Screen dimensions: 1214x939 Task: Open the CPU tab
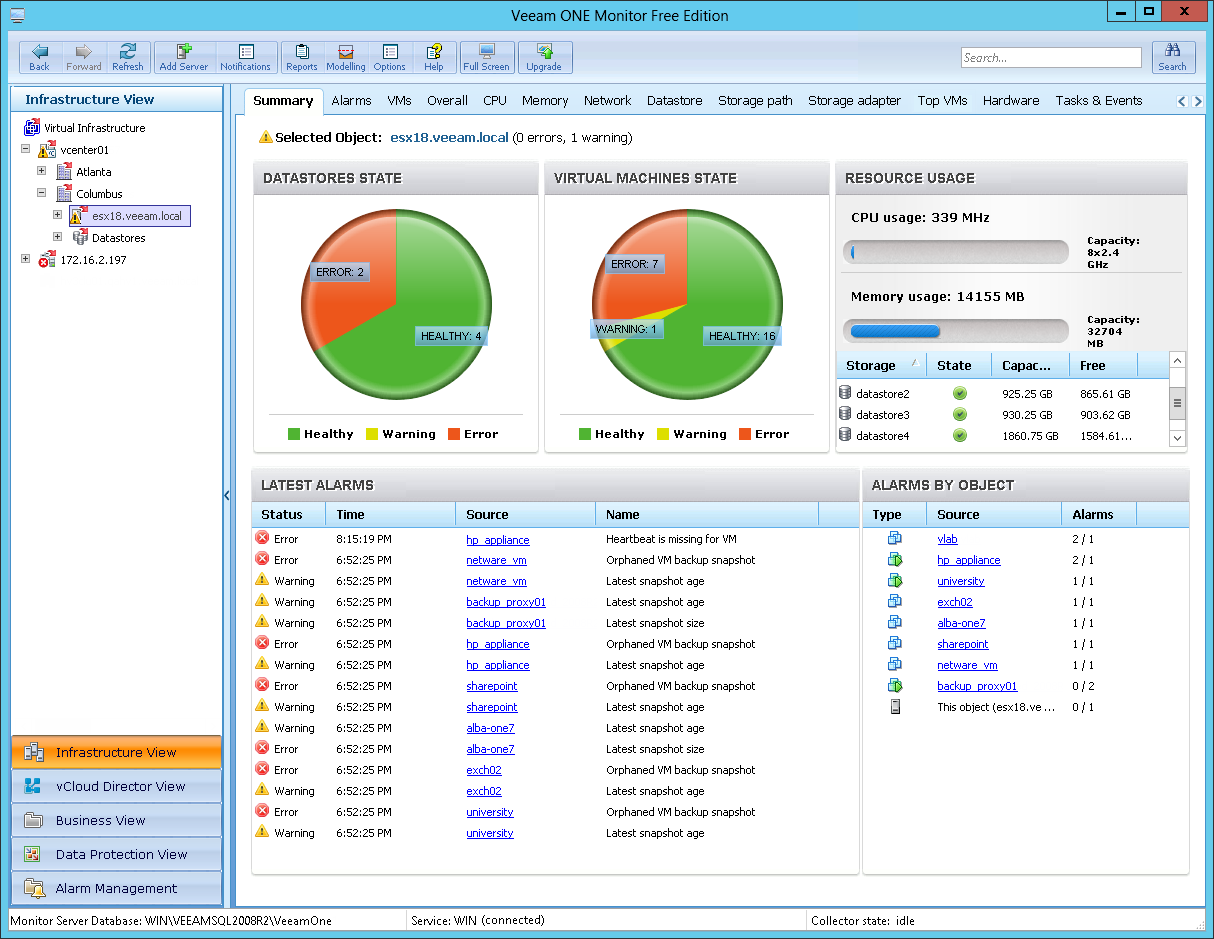[x=495, y=100]
